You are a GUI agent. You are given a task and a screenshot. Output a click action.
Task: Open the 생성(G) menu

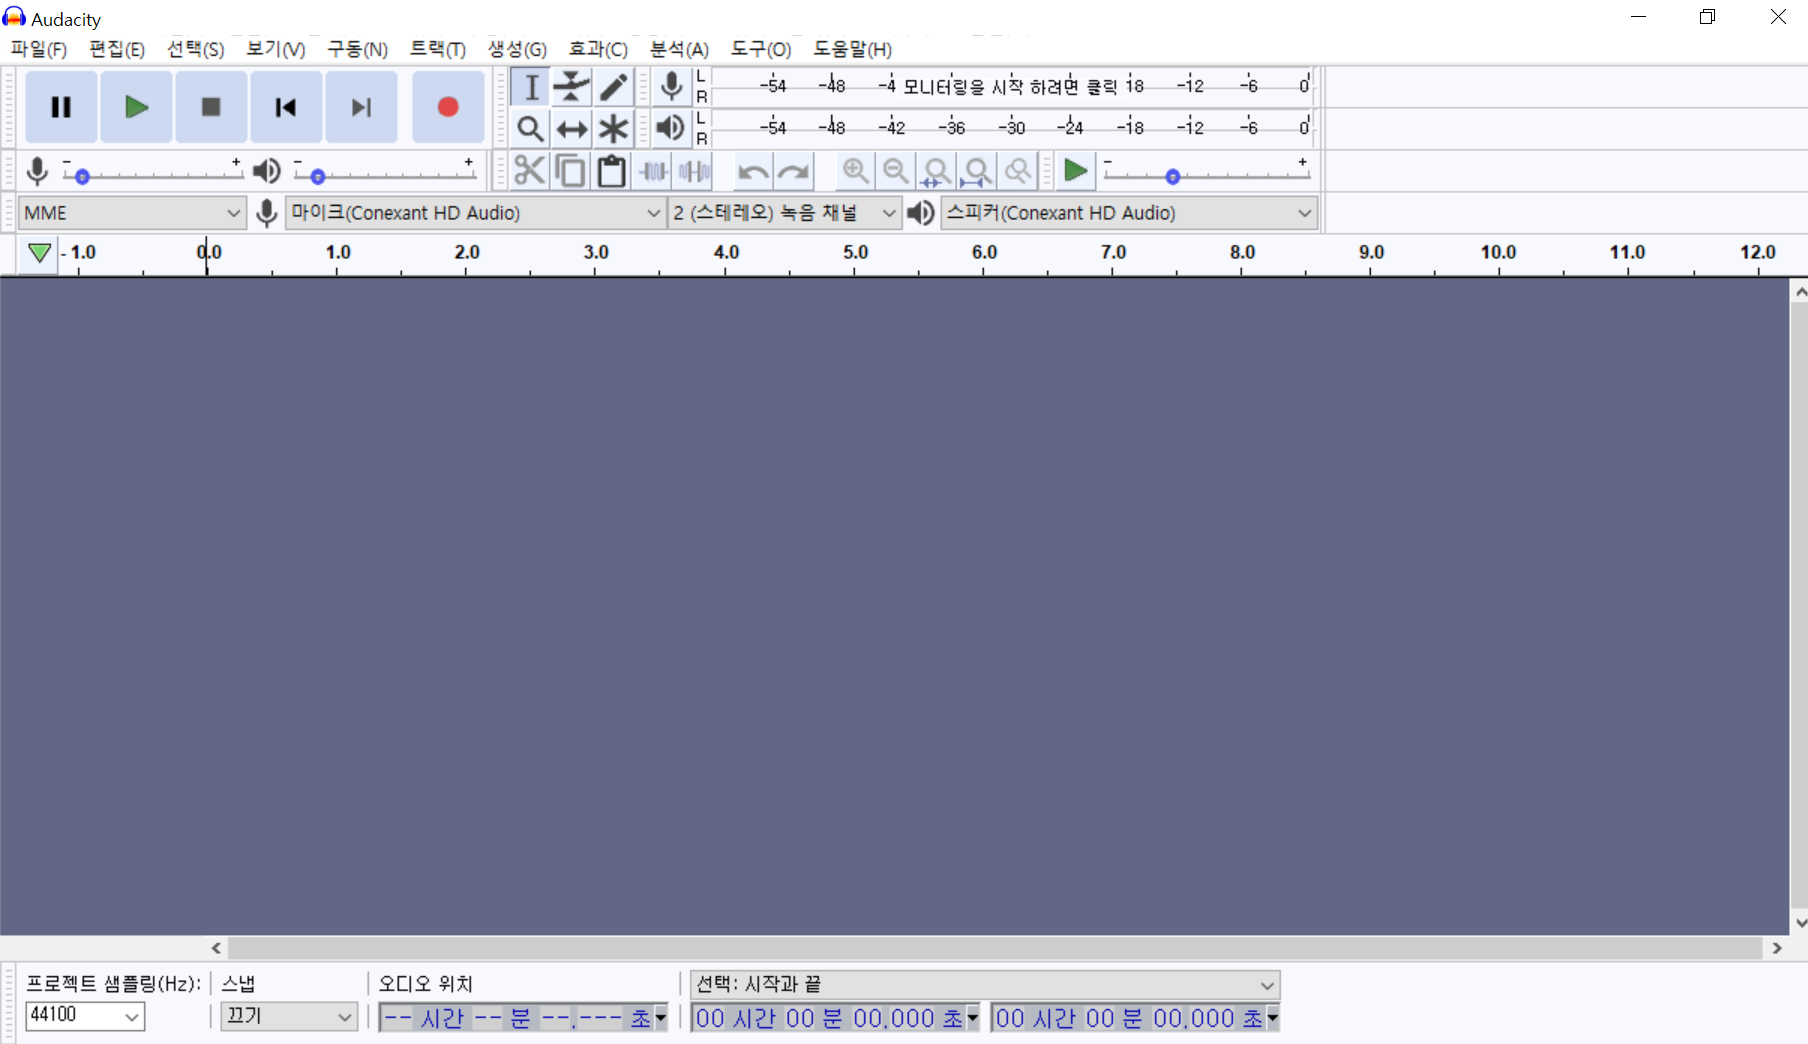[x=517, y=49]
